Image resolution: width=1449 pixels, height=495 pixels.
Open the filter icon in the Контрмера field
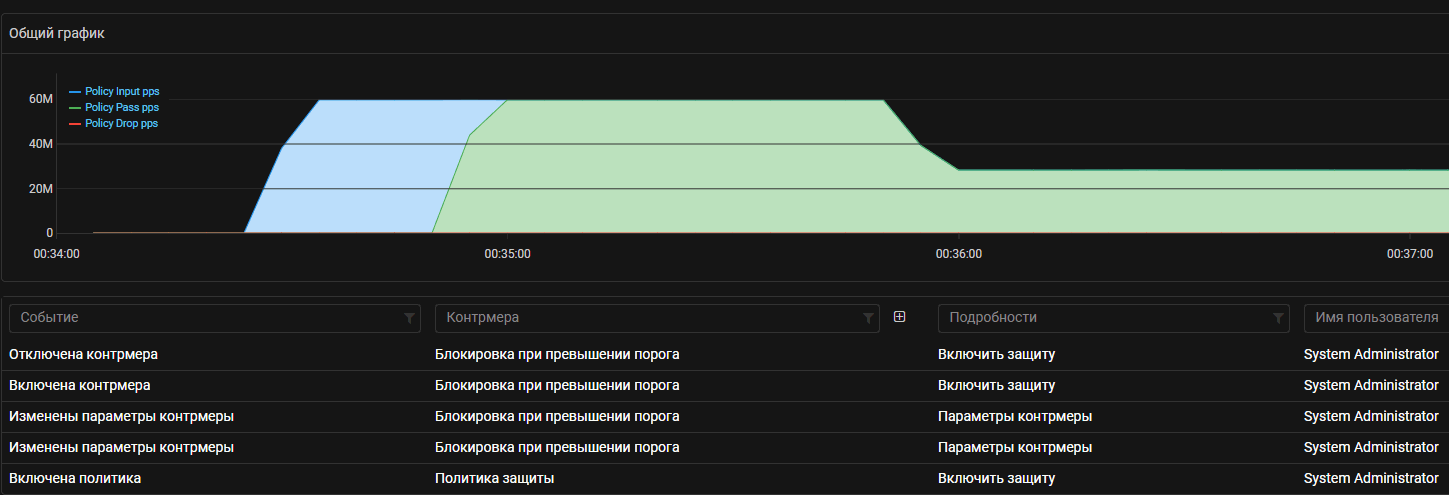point(868,318)
